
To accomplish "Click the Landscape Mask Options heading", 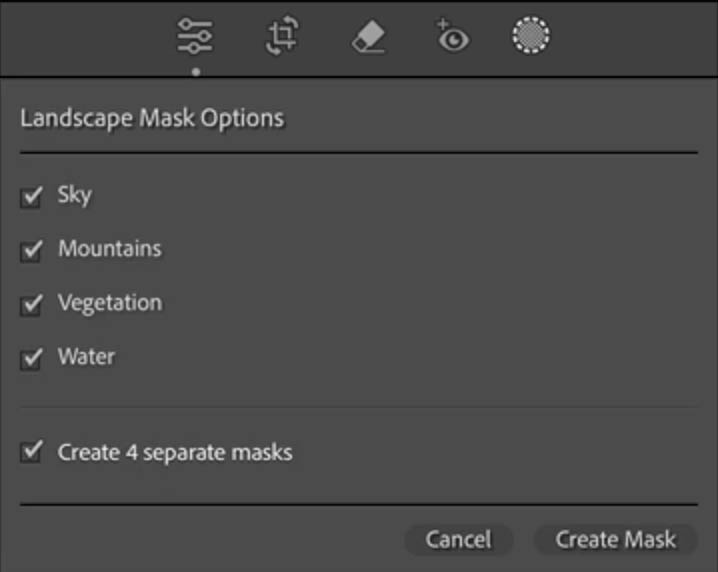I will point(152,119).
